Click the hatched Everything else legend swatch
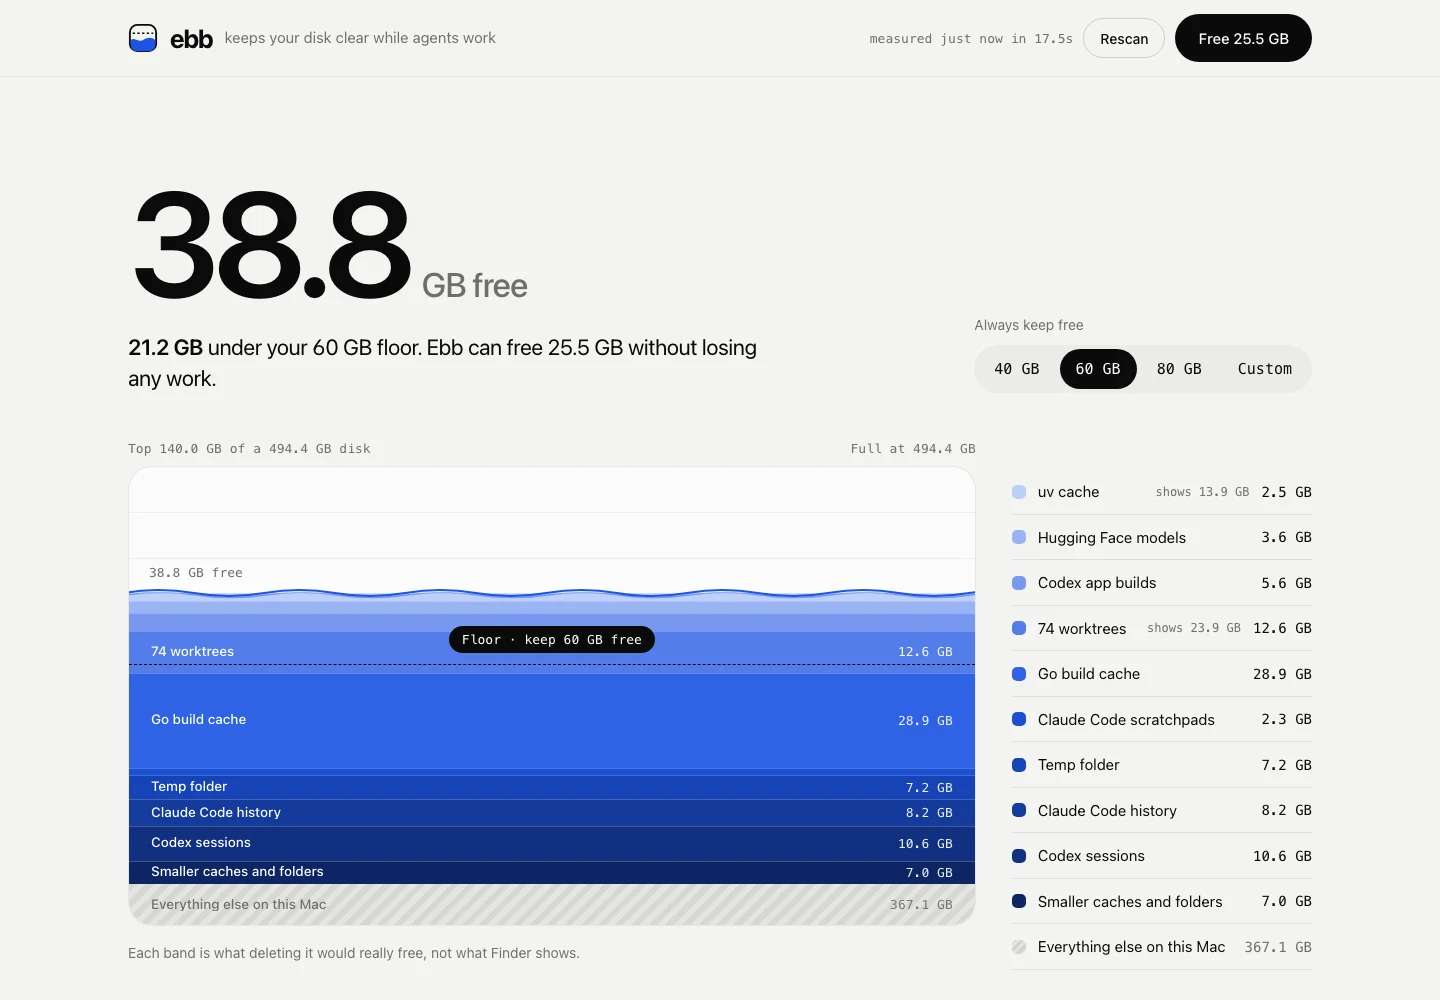This screenshot has width=1440, height=1000. click(1019, 947)
